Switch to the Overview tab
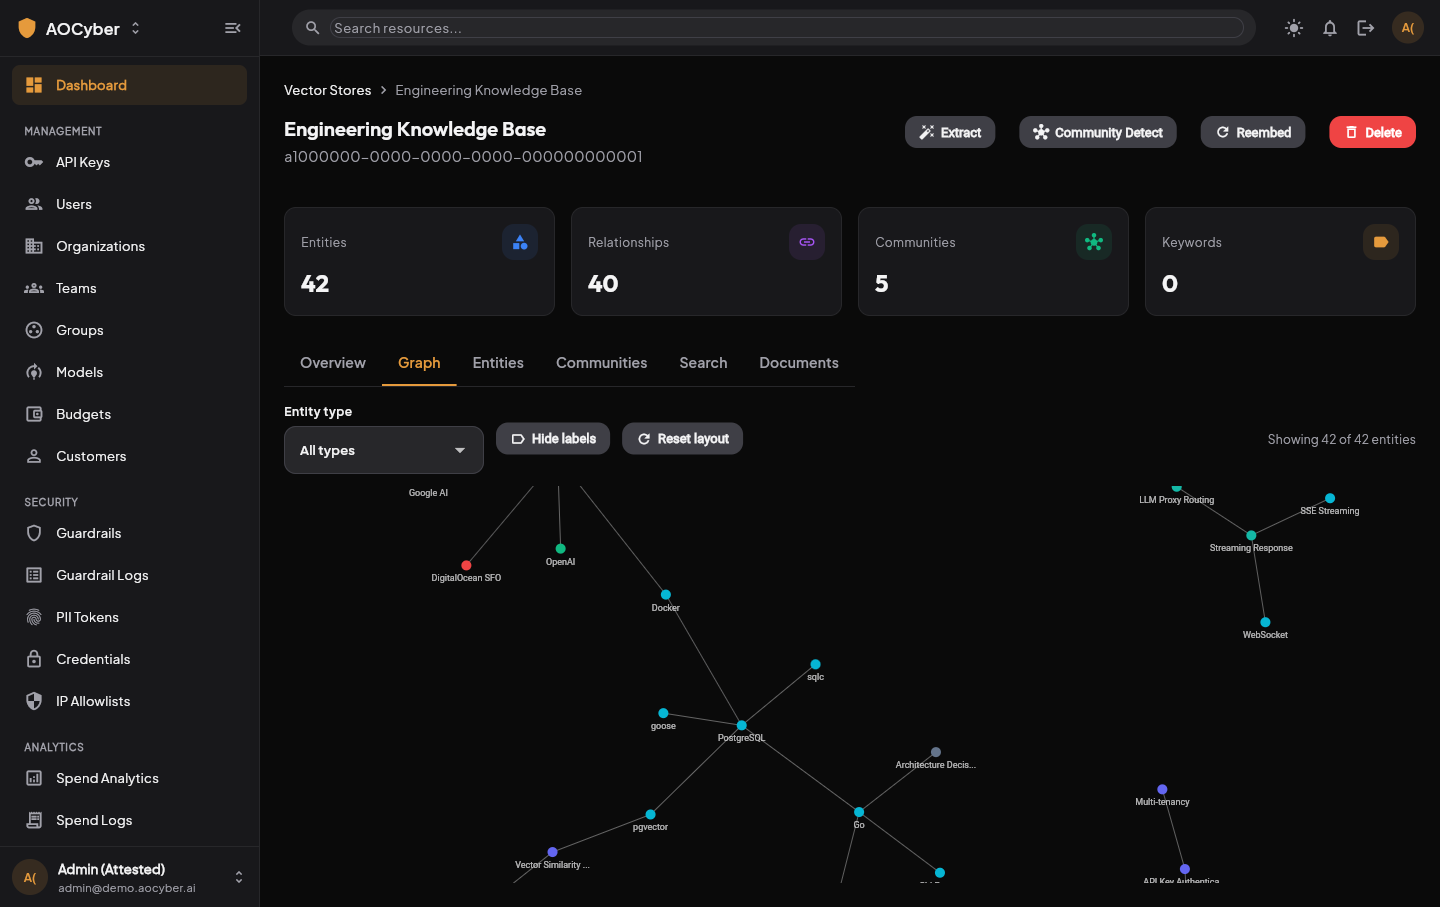The width and height of the screenshot is (1440, 907). (333, 363)
